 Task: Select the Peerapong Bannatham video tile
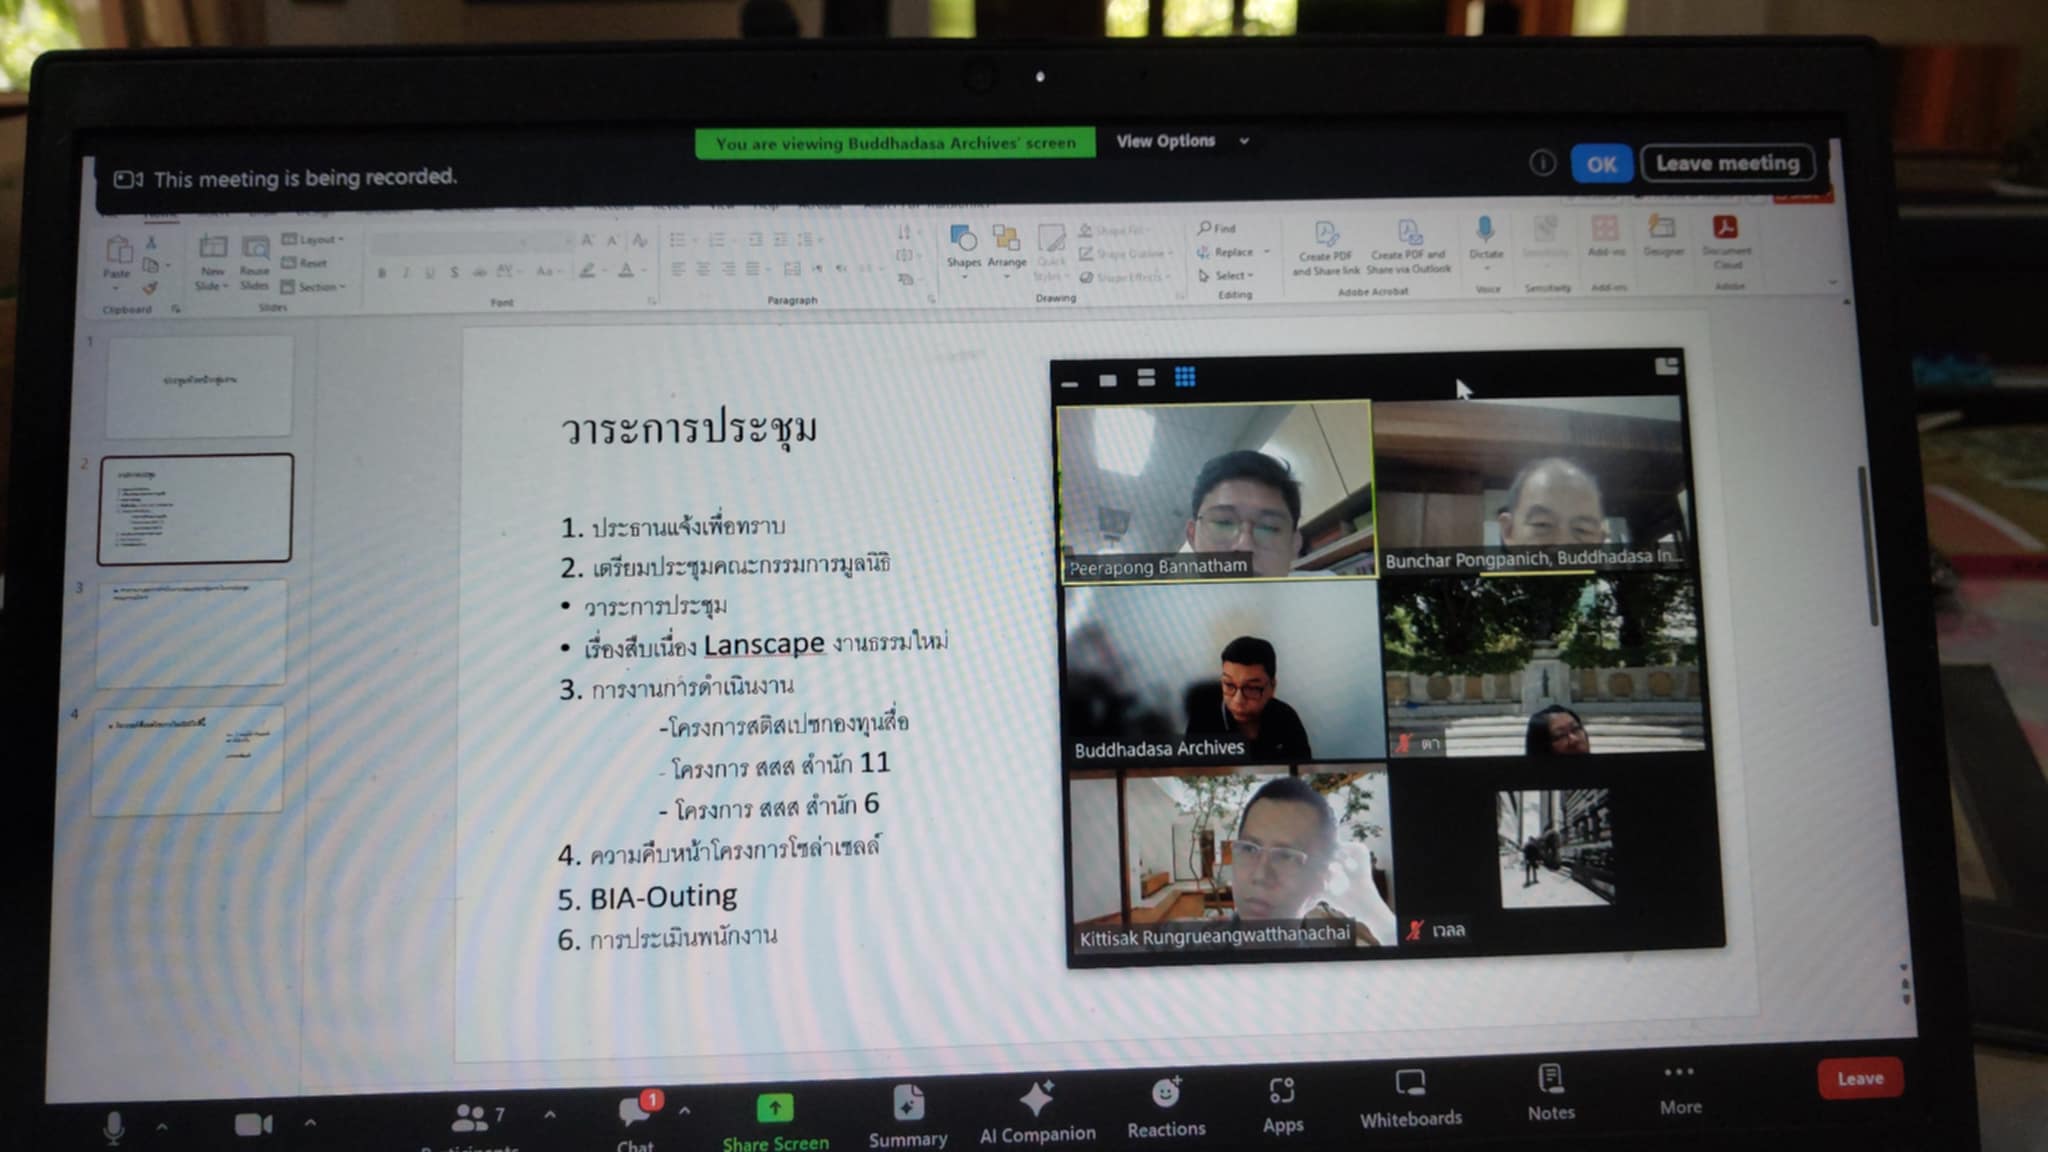coord(1215,488)
